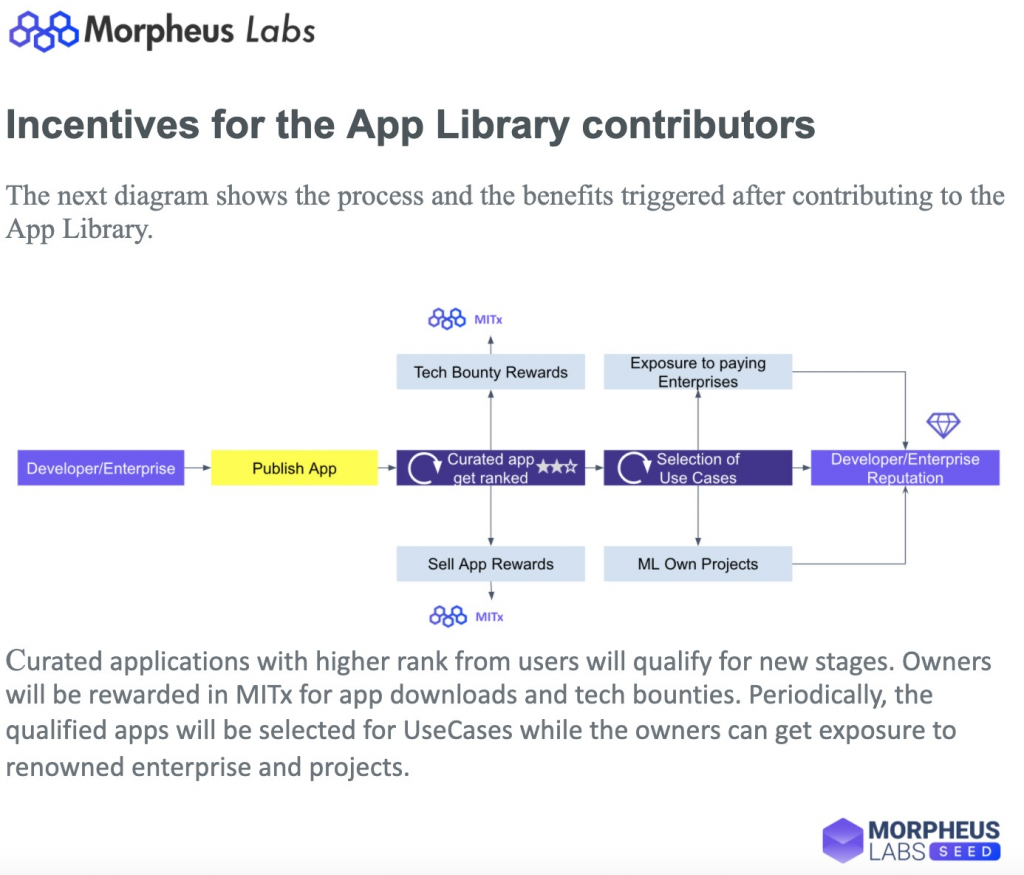Image resolution: width=1024 pixels, height=875 pixels.
Task: Click the blue SEED badge
Action: point(965,851)
